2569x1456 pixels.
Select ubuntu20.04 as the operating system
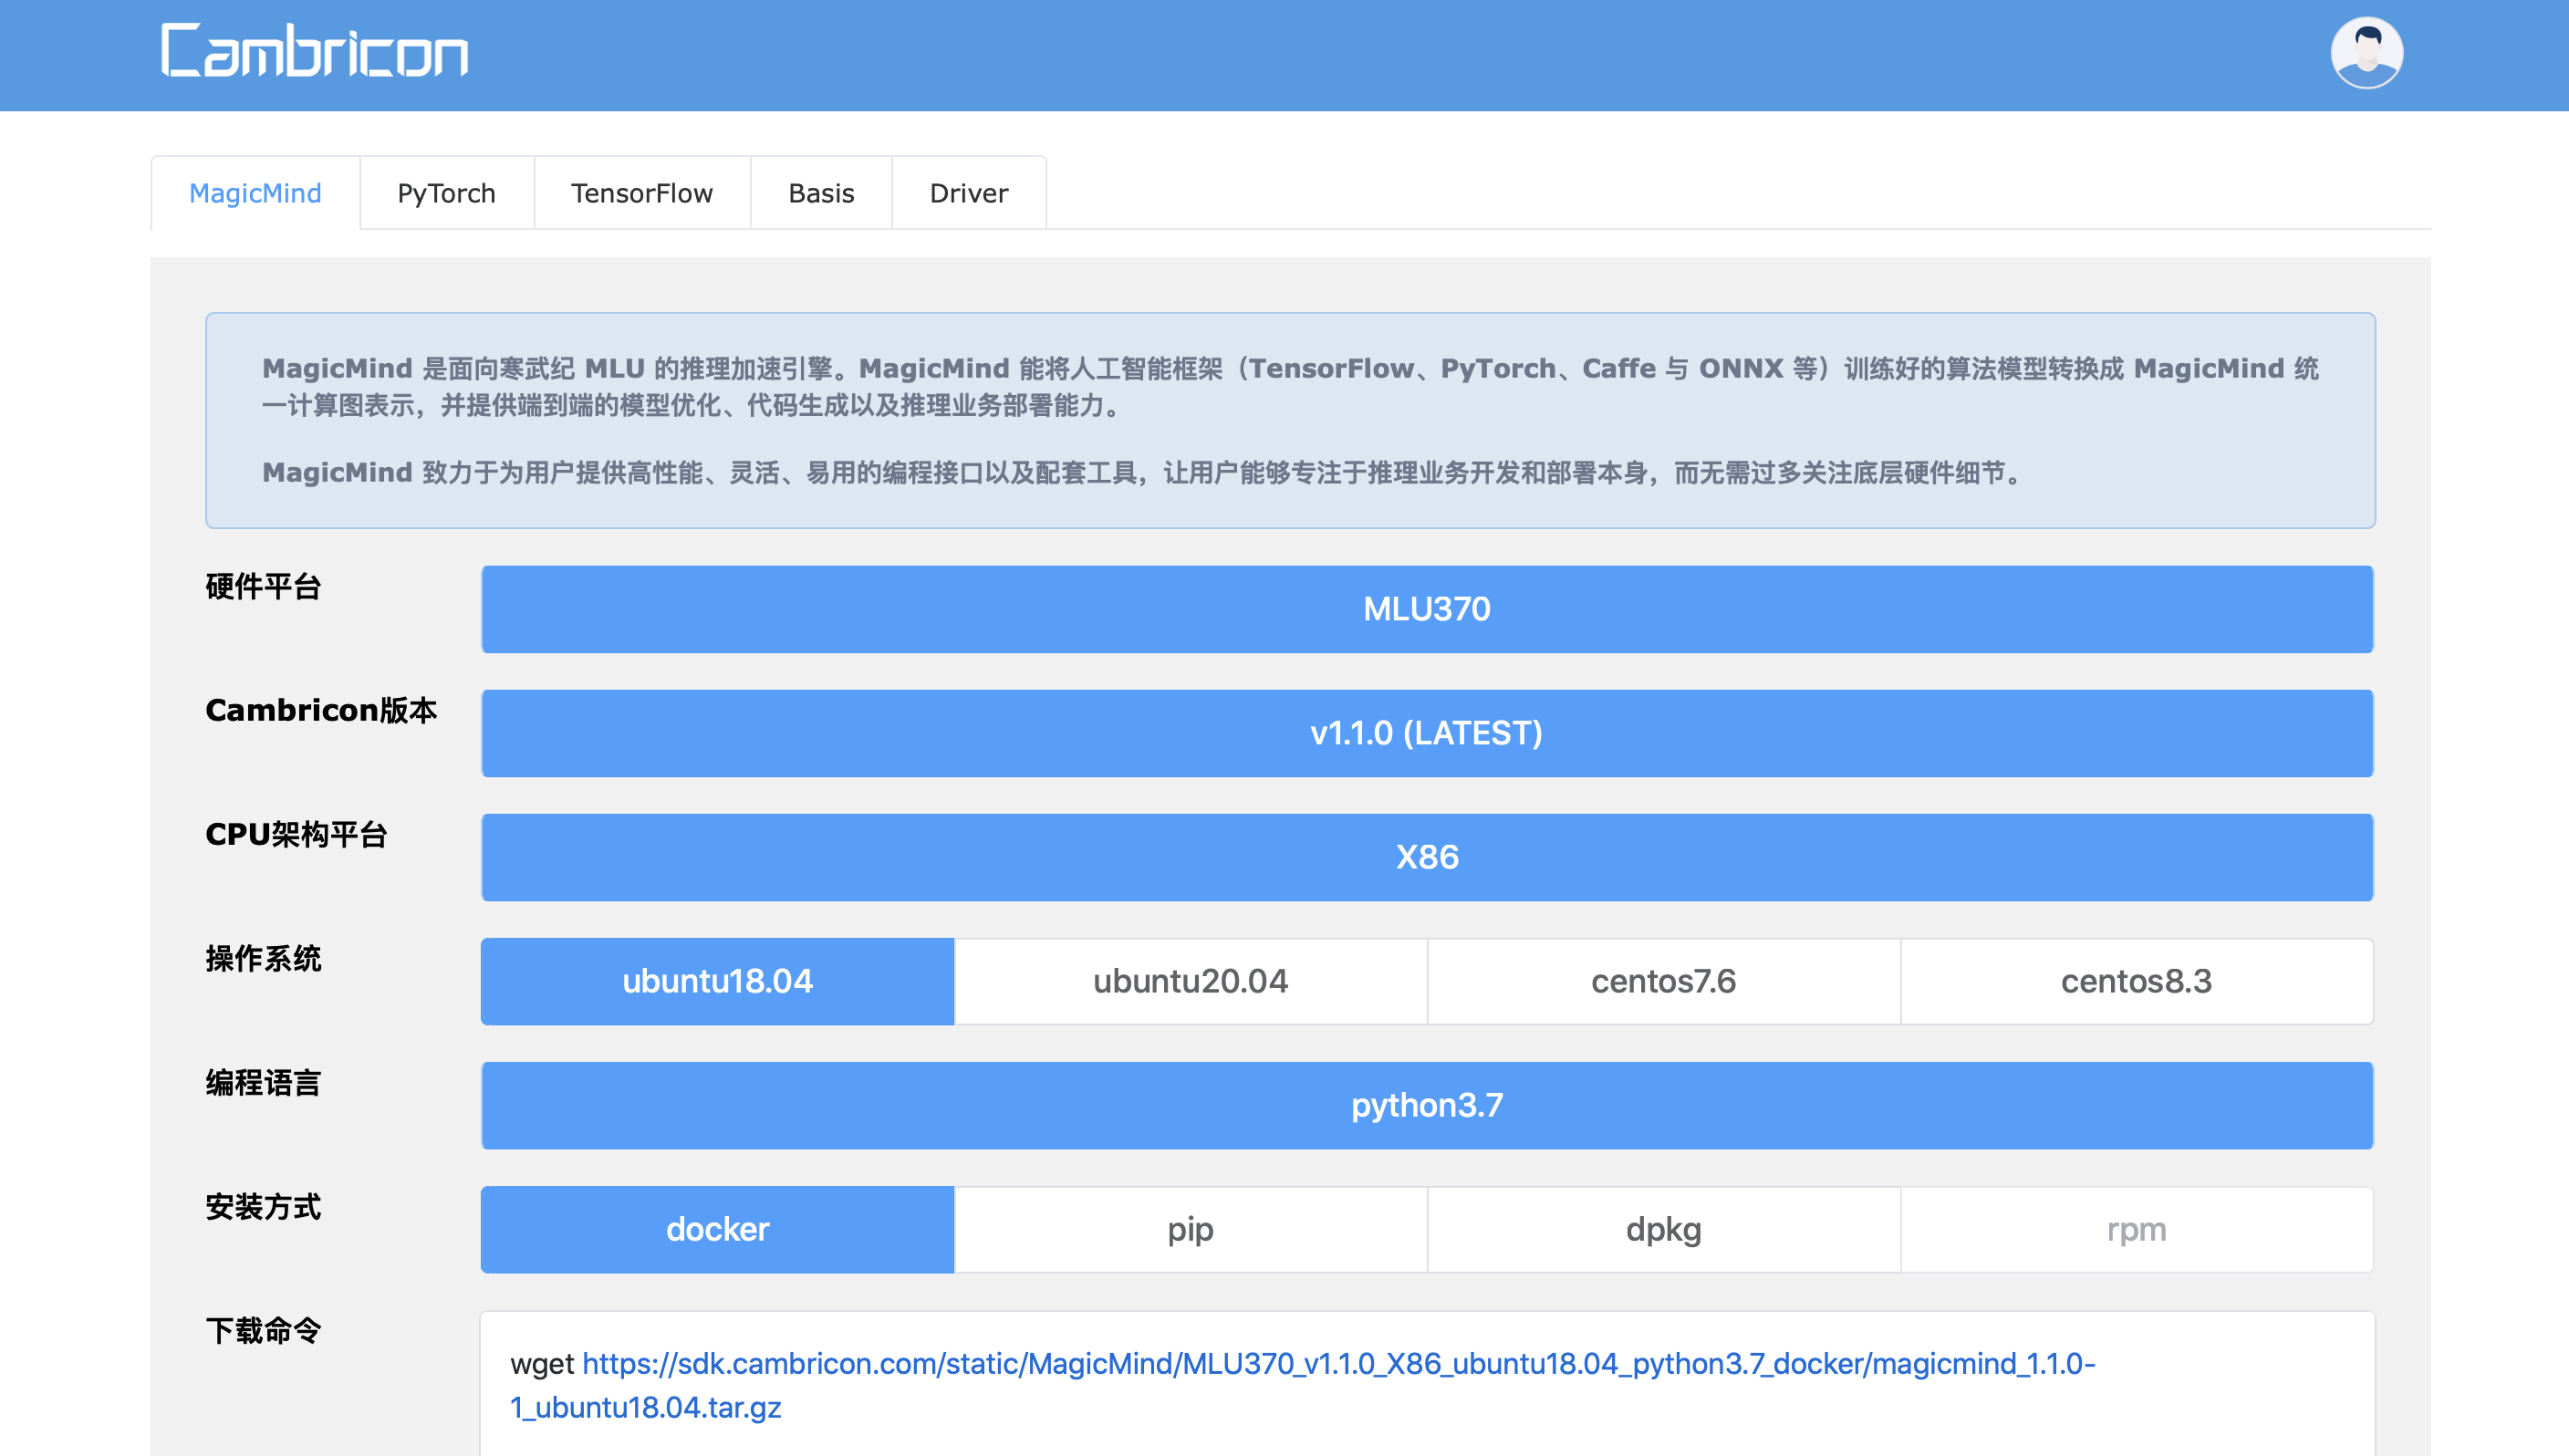(x=1190, y=981)
